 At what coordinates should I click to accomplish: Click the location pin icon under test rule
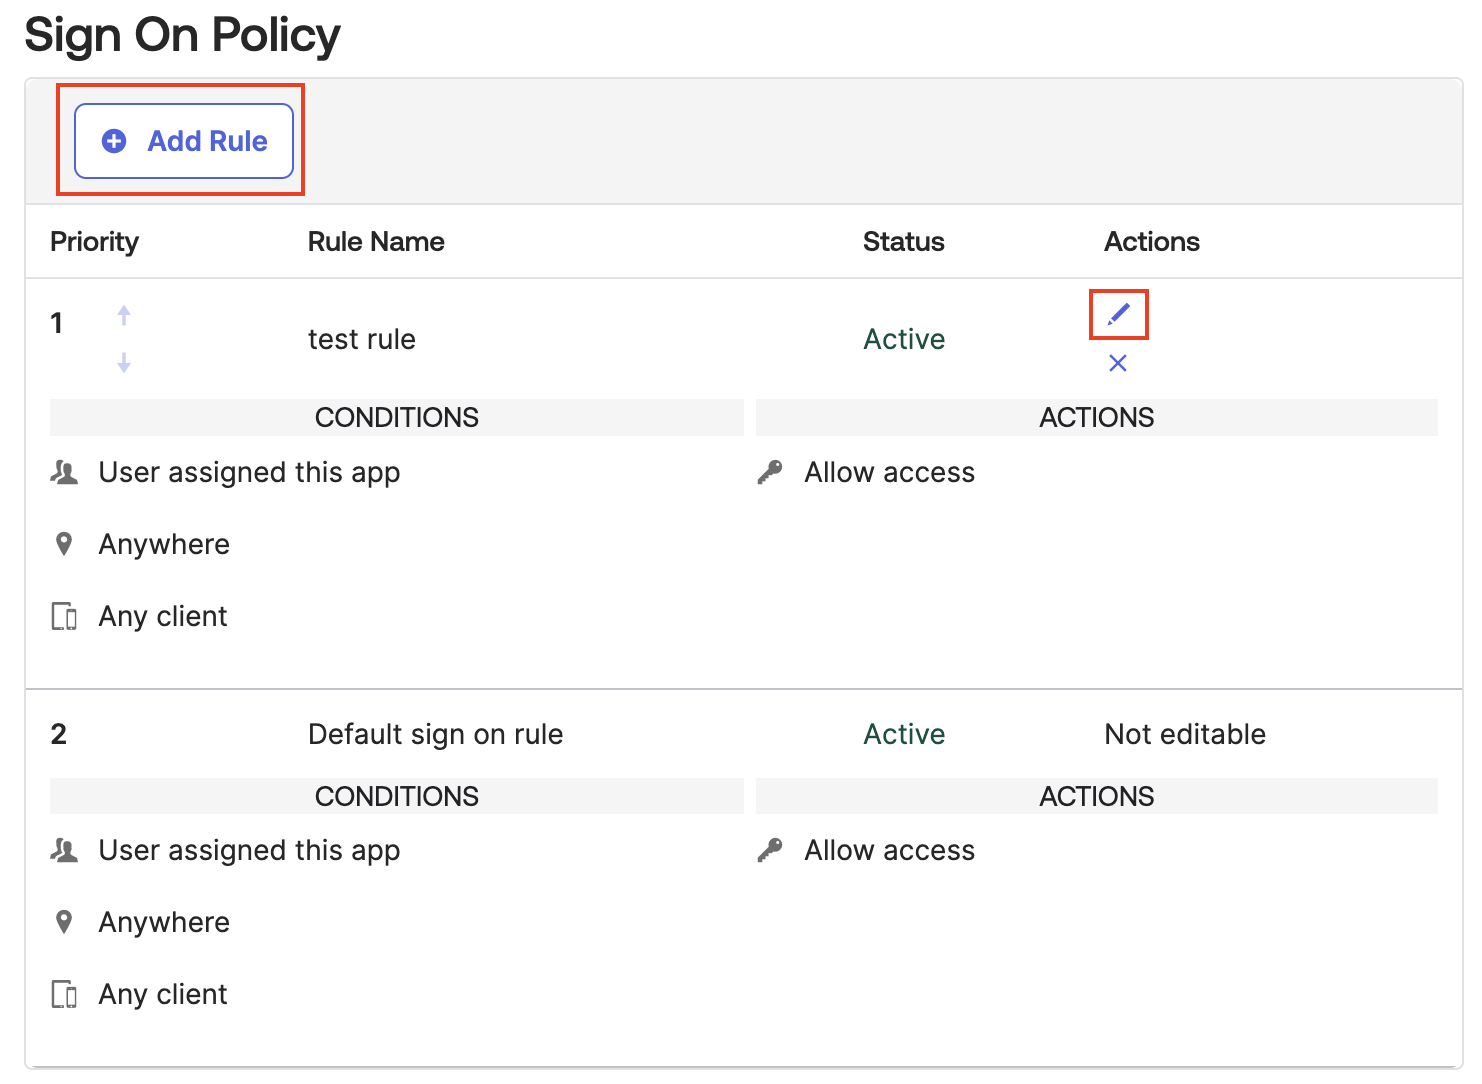[64, 544]
